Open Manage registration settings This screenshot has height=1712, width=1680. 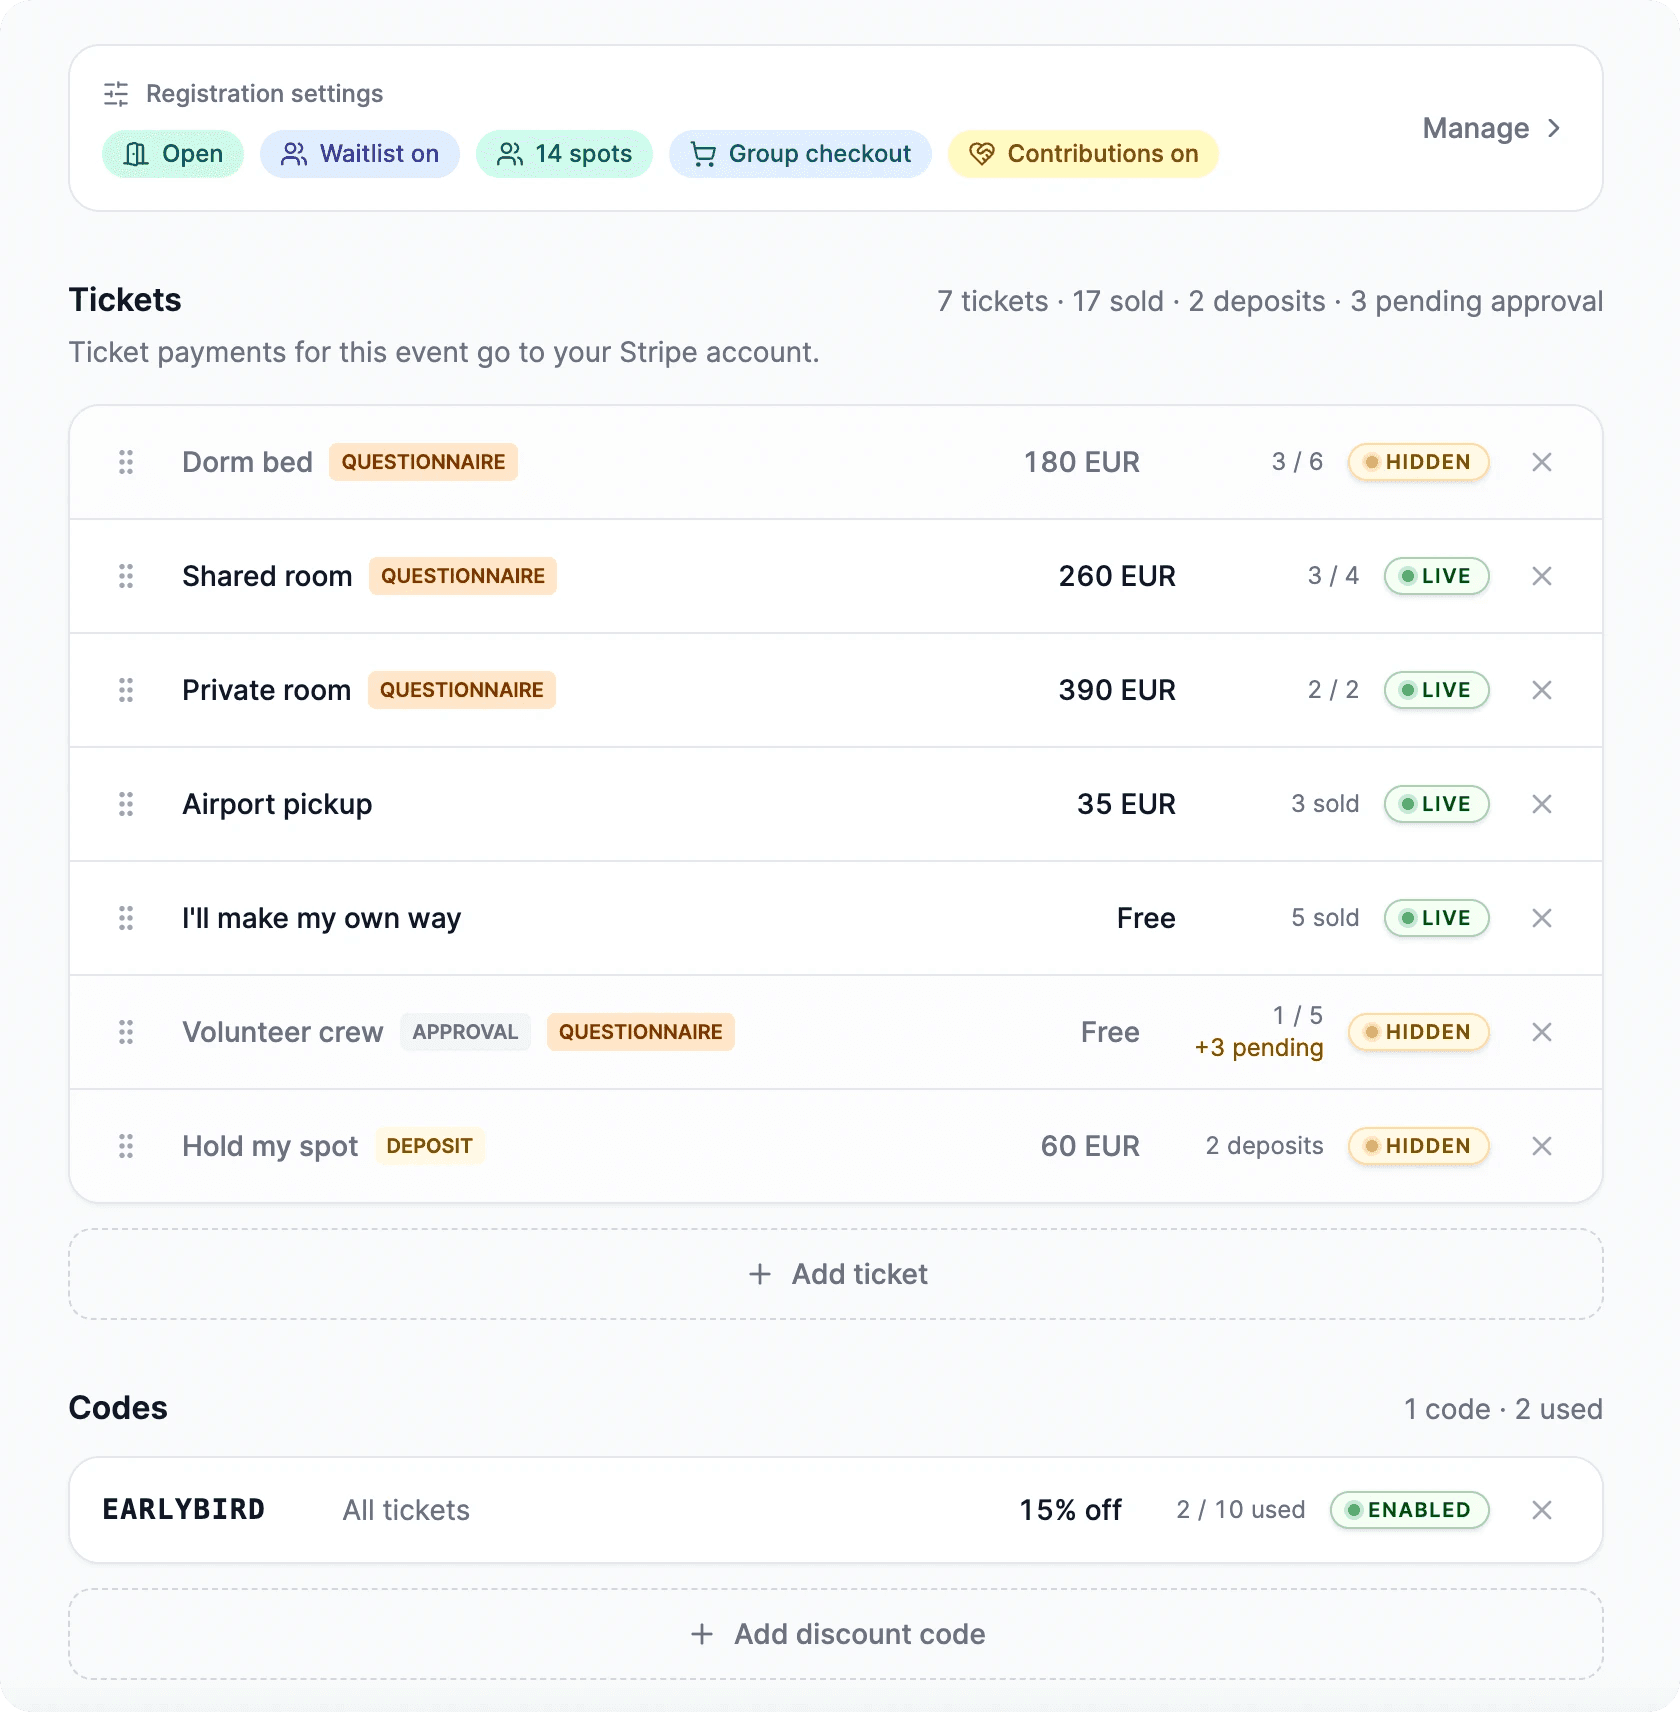[1491, 128]
